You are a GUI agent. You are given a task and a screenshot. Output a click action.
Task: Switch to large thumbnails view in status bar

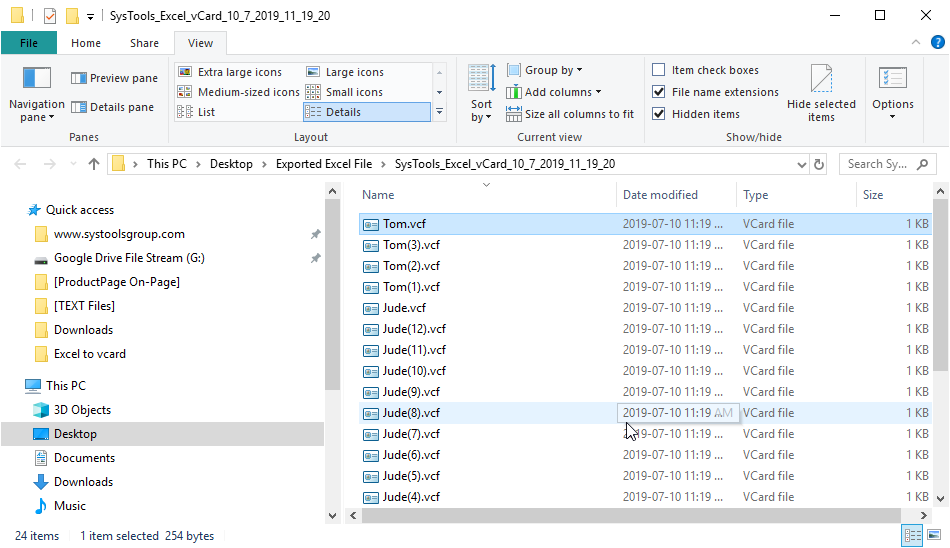934,535
